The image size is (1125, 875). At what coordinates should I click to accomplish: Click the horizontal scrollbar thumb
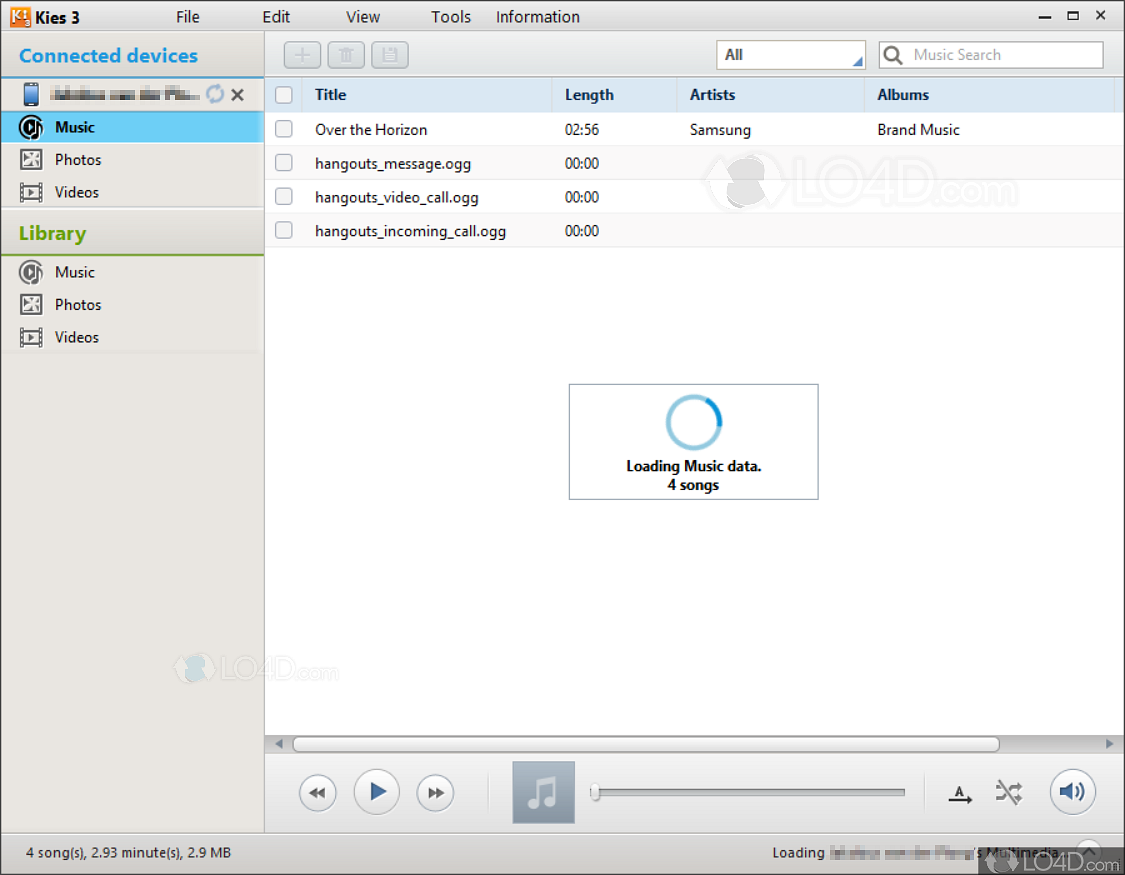(x=646, y=744)
